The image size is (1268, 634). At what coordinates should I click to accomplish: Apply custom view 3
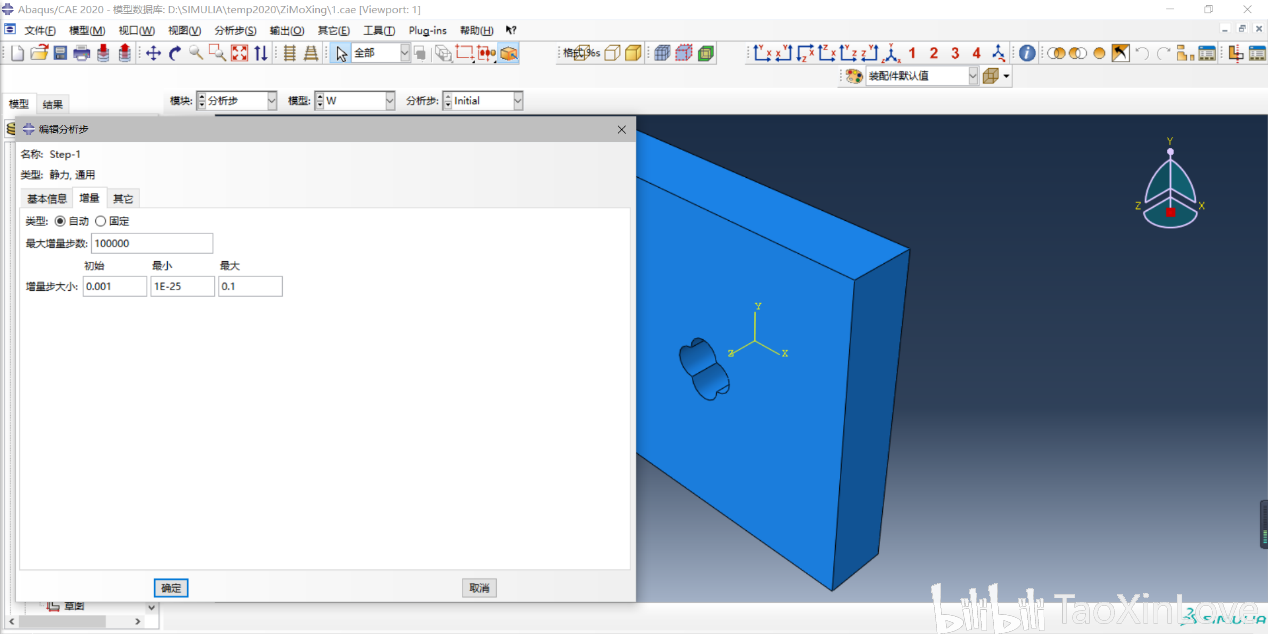pyautogui.click(x=955, y=53)
